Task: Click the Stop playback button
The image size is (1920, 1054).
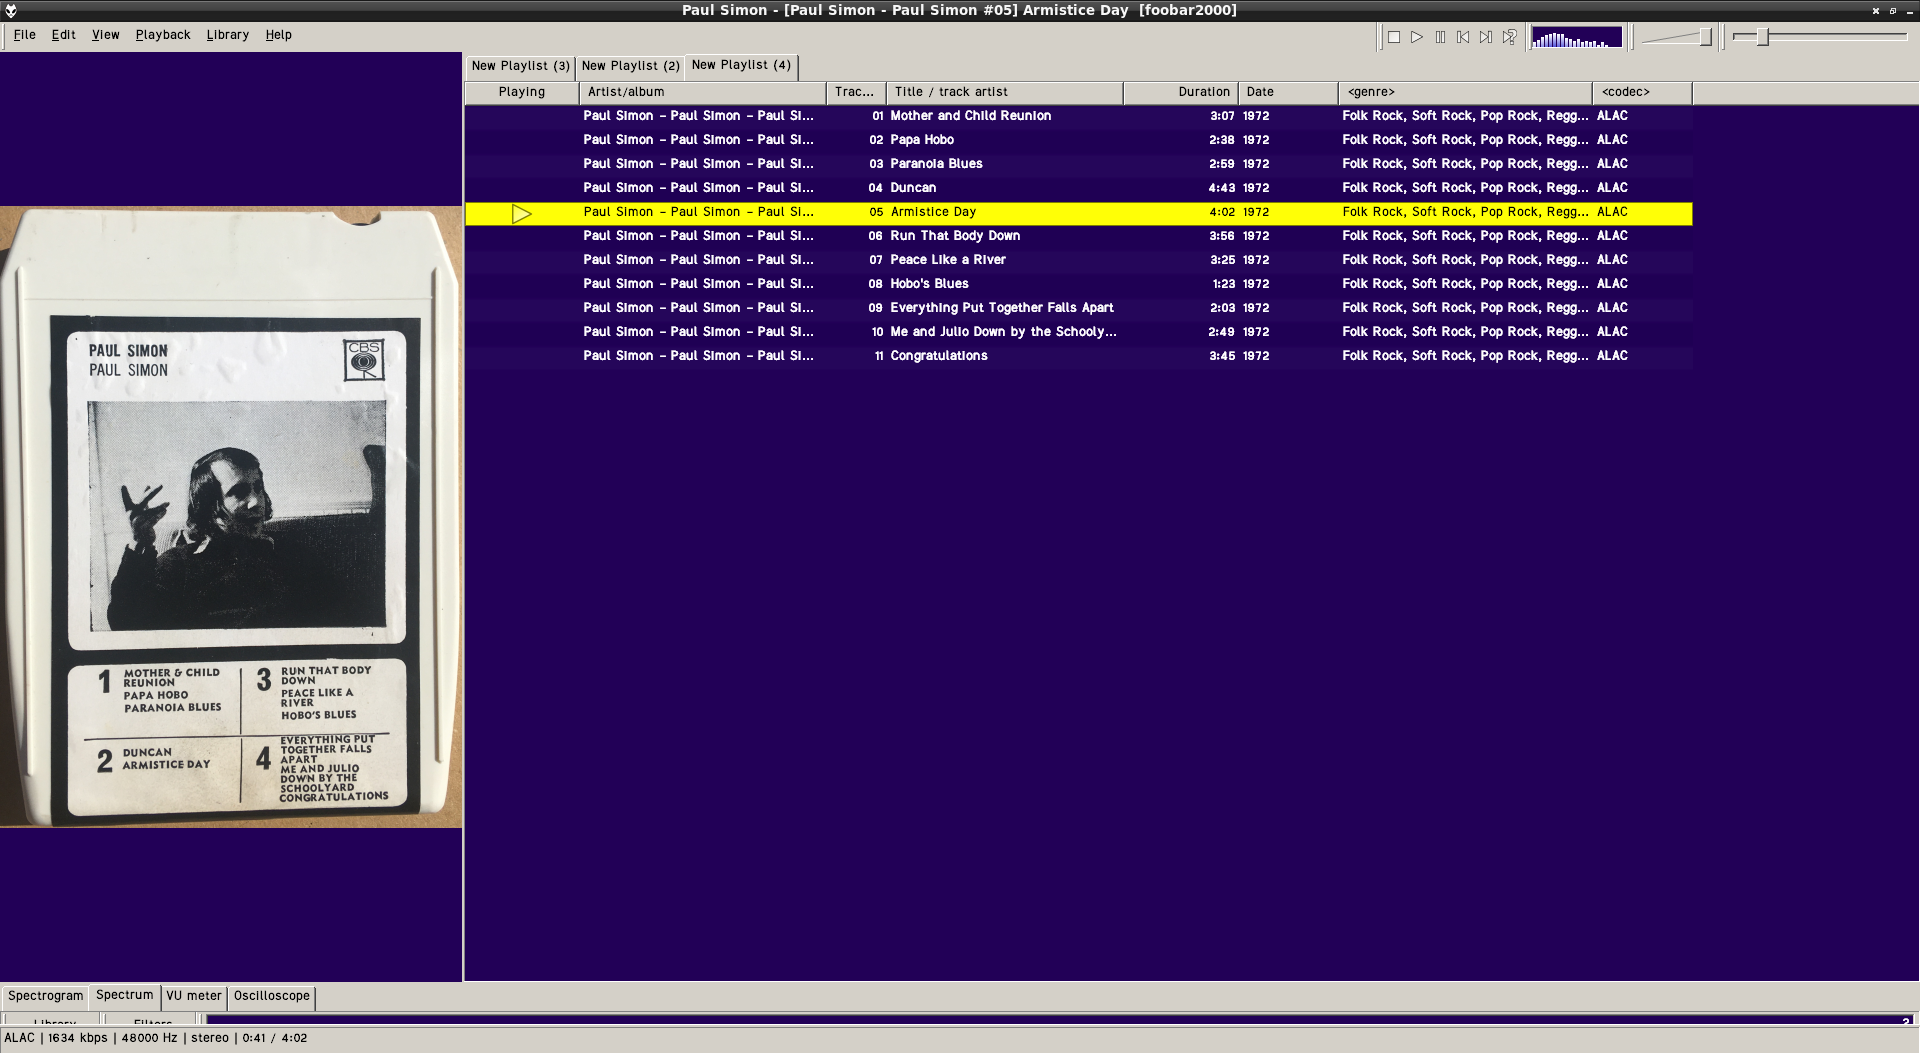Action: [x=1394, y=37]
